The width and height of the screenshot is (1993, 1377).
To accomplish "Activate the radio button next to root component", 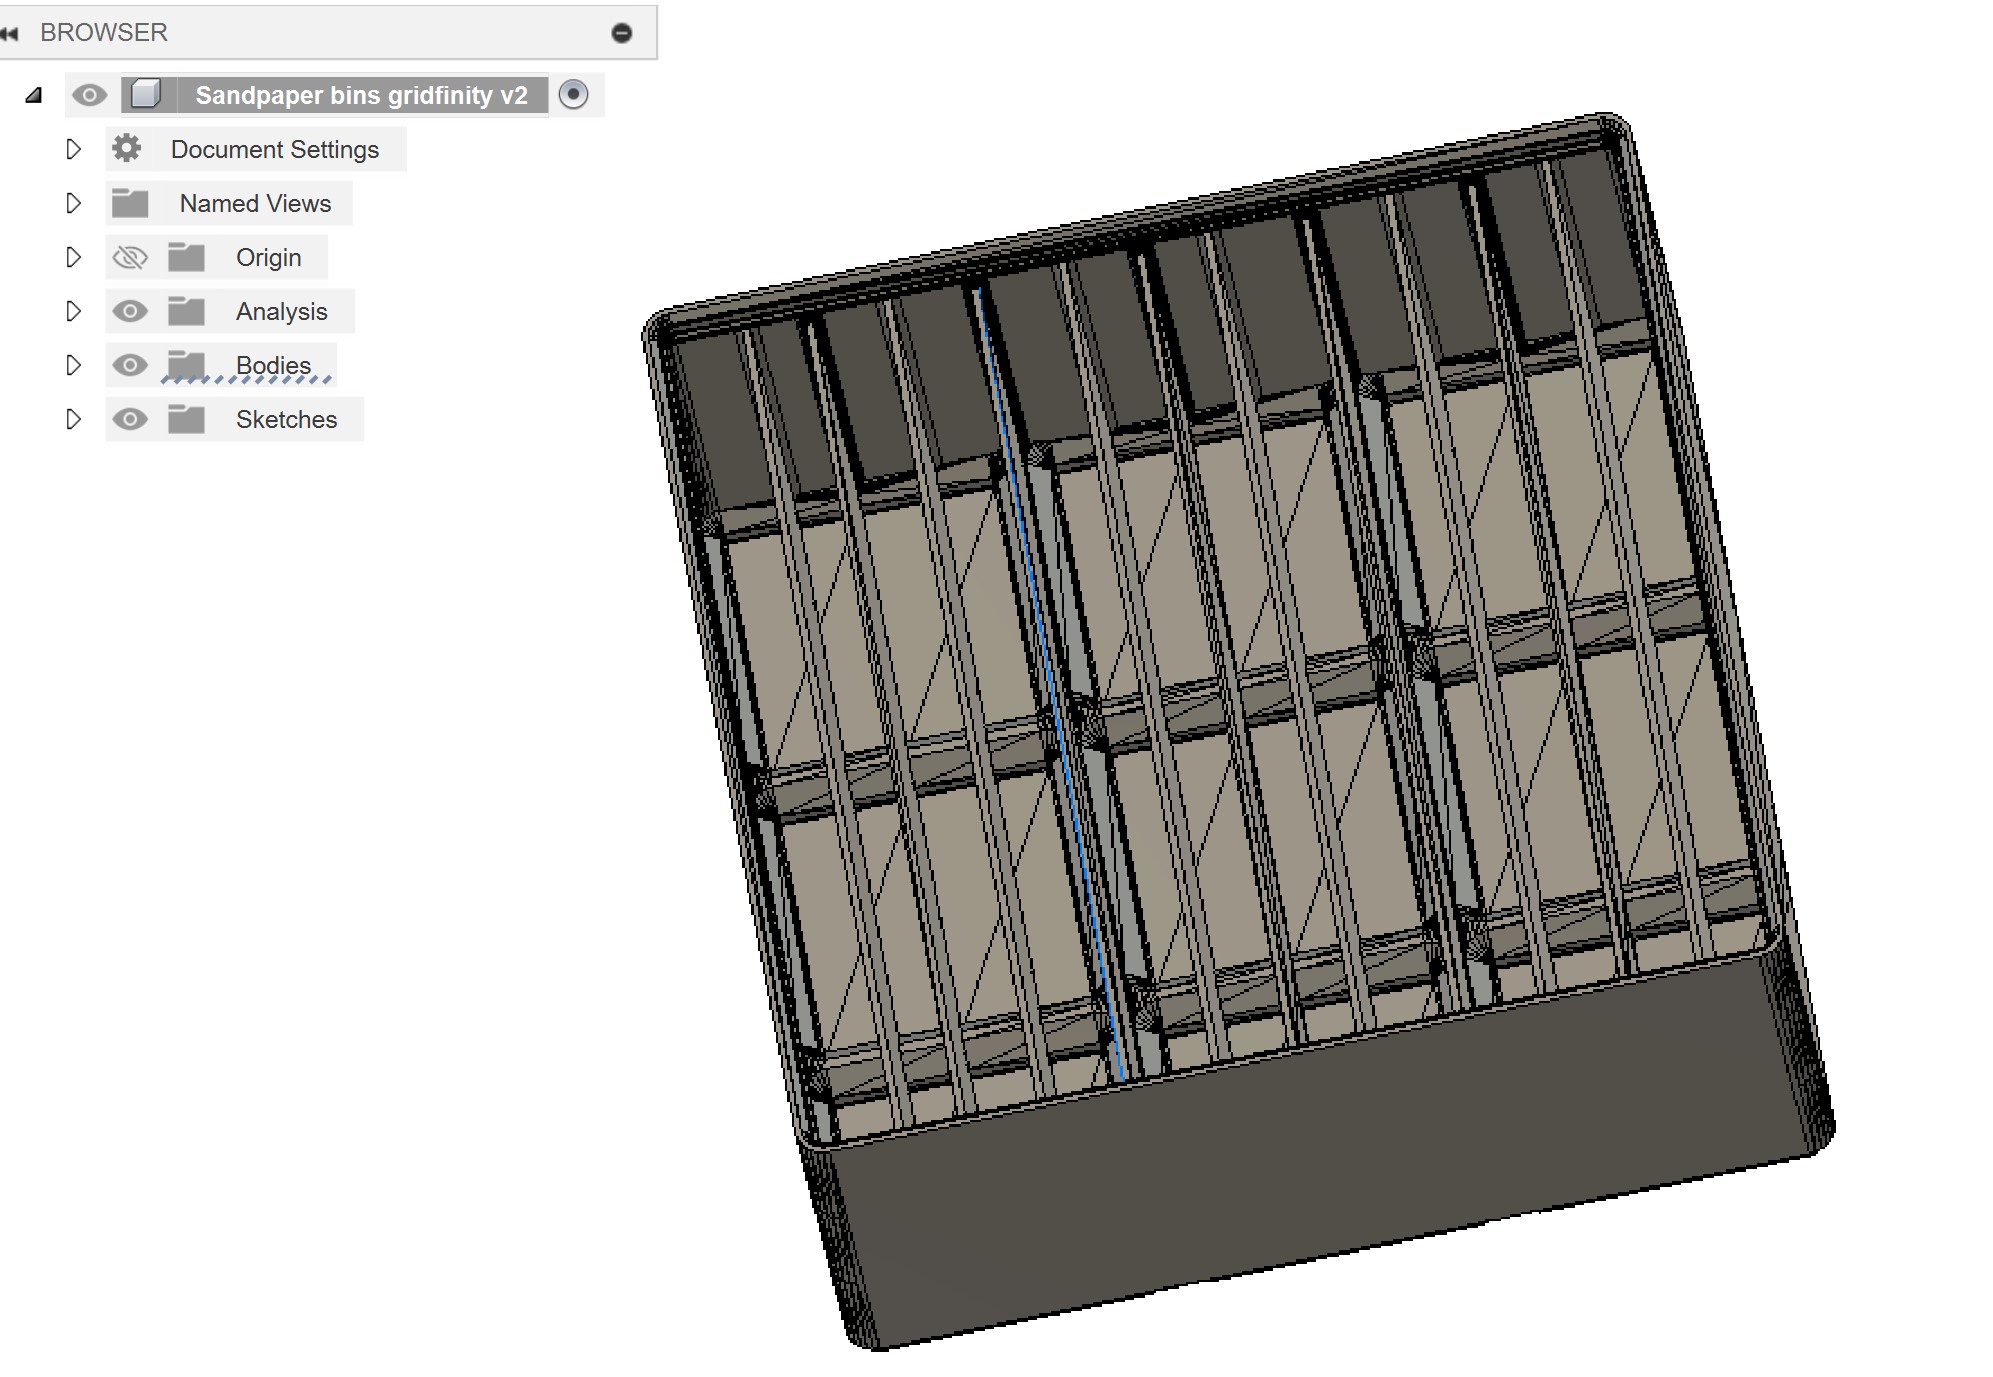I will click(573, 94).
